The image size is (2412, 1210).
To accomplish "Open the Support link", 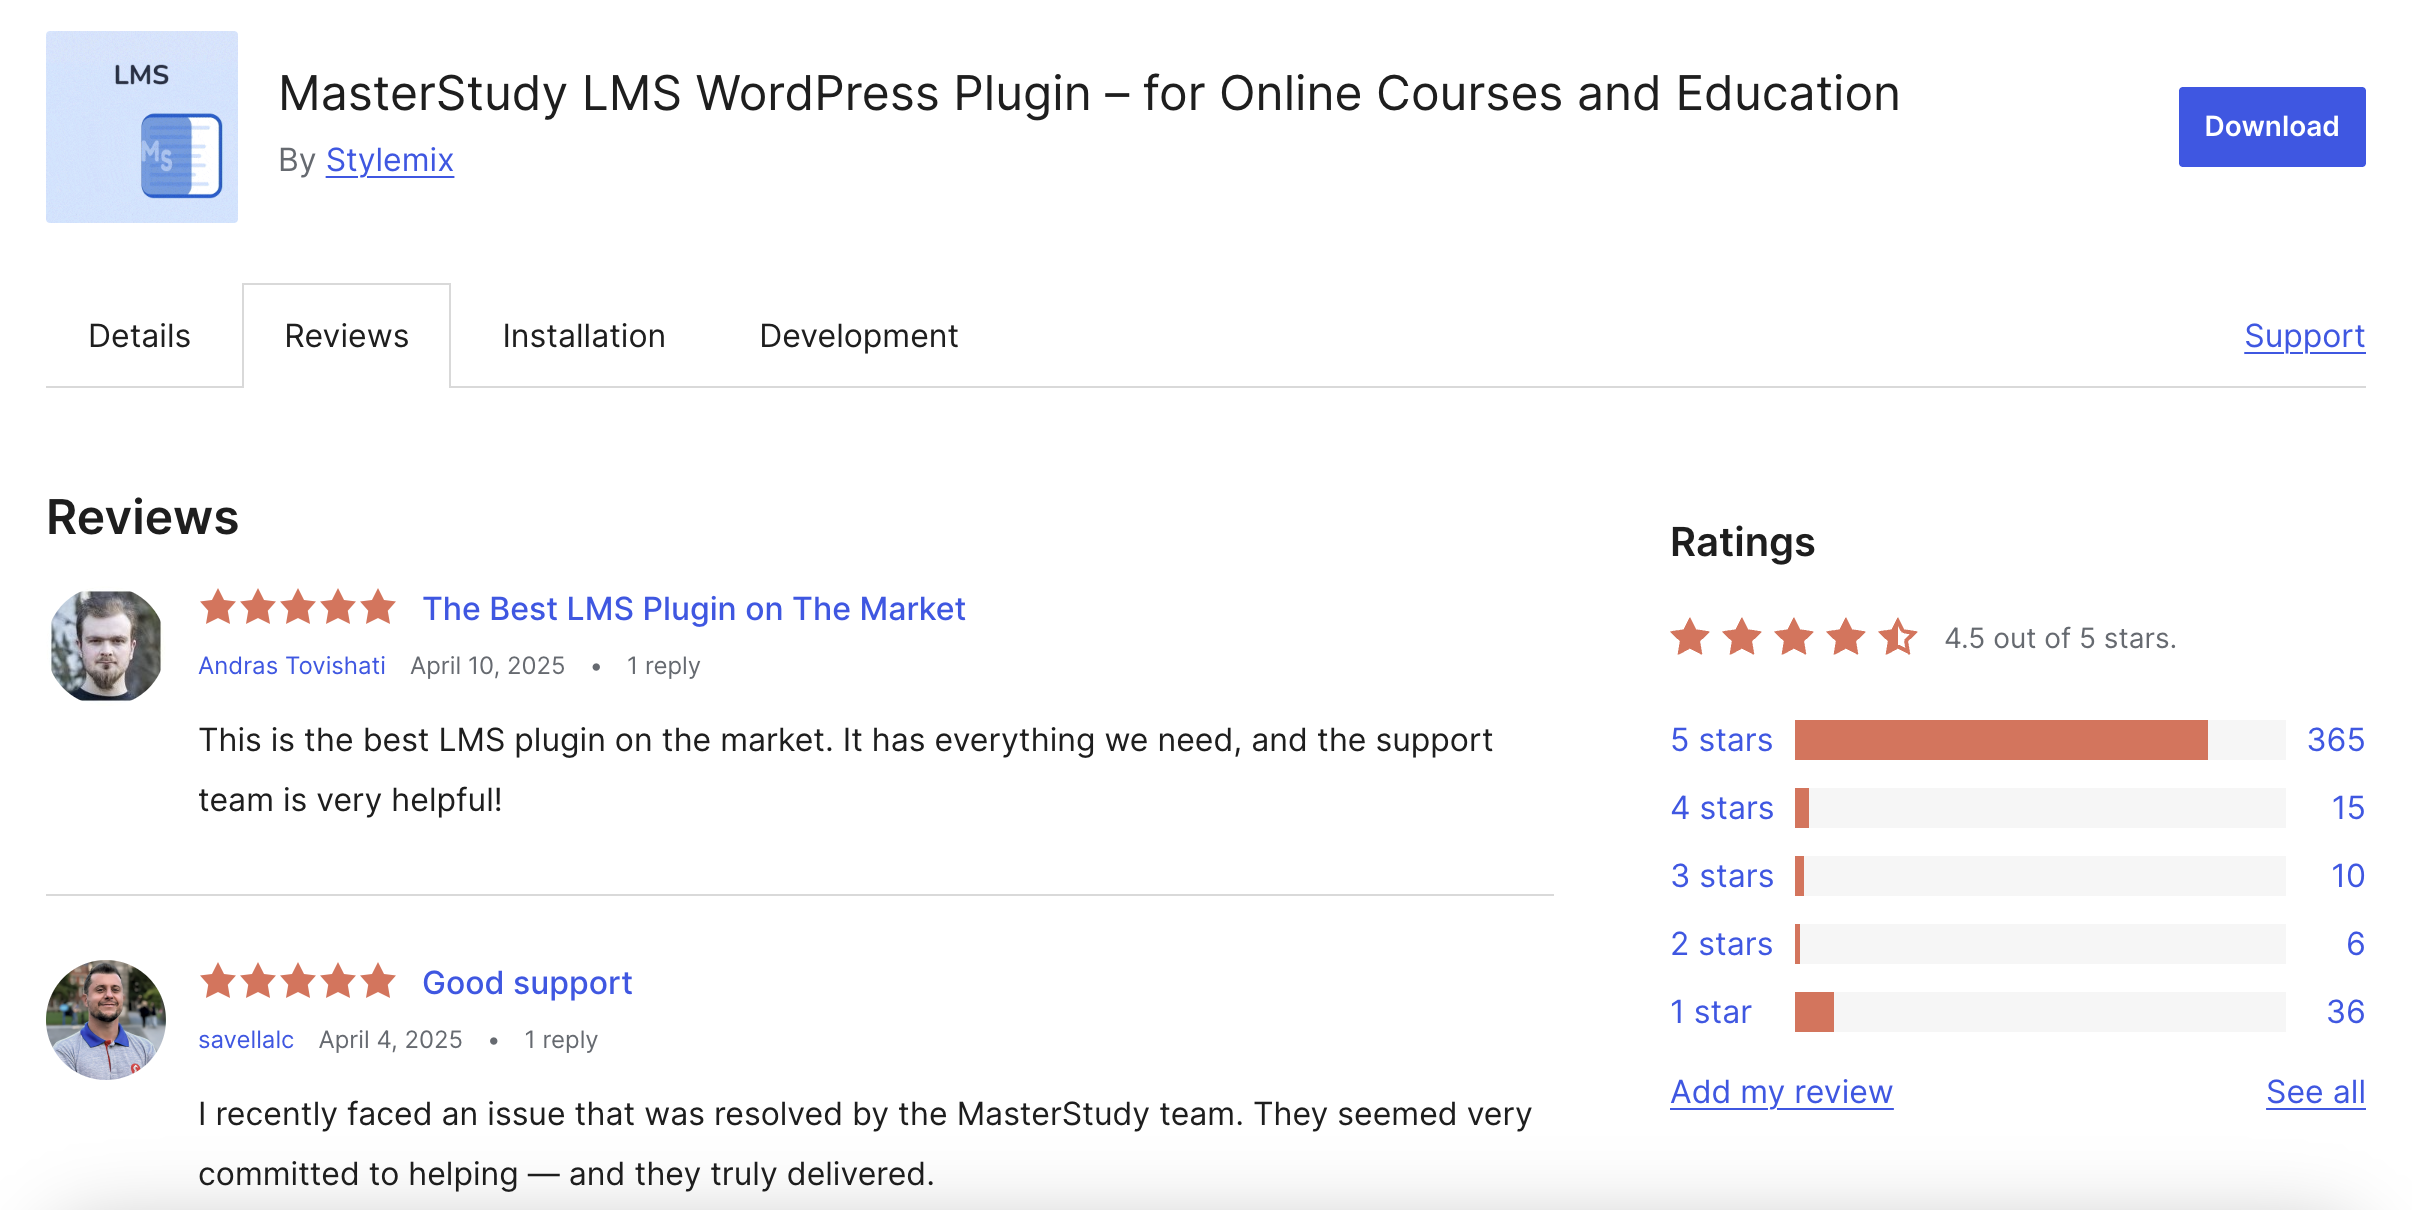I will (2304, 336).
